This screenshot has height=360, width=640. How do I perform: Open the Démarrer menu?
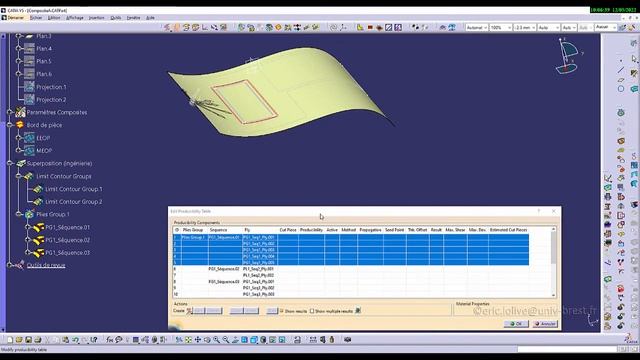coord(16,18)
